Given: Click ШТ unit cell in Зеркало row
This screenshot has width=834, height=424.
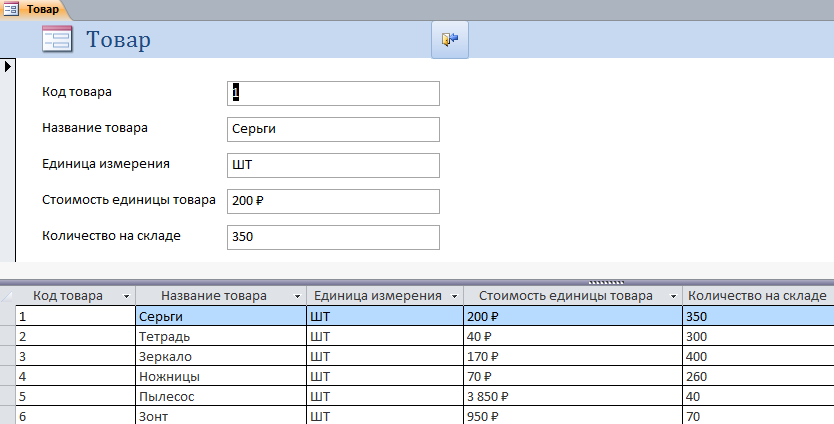Looking at the screenshot, I should point(385,356).
